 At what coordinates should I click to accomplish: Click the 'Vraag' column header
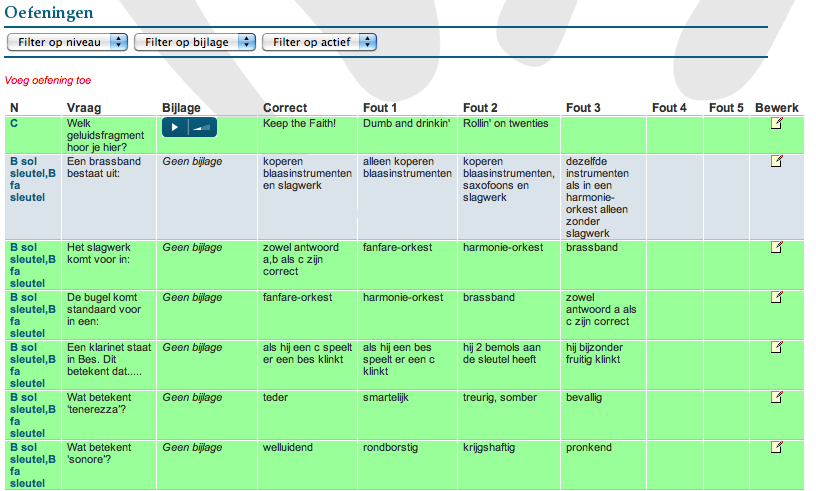[x=84, y=108]
